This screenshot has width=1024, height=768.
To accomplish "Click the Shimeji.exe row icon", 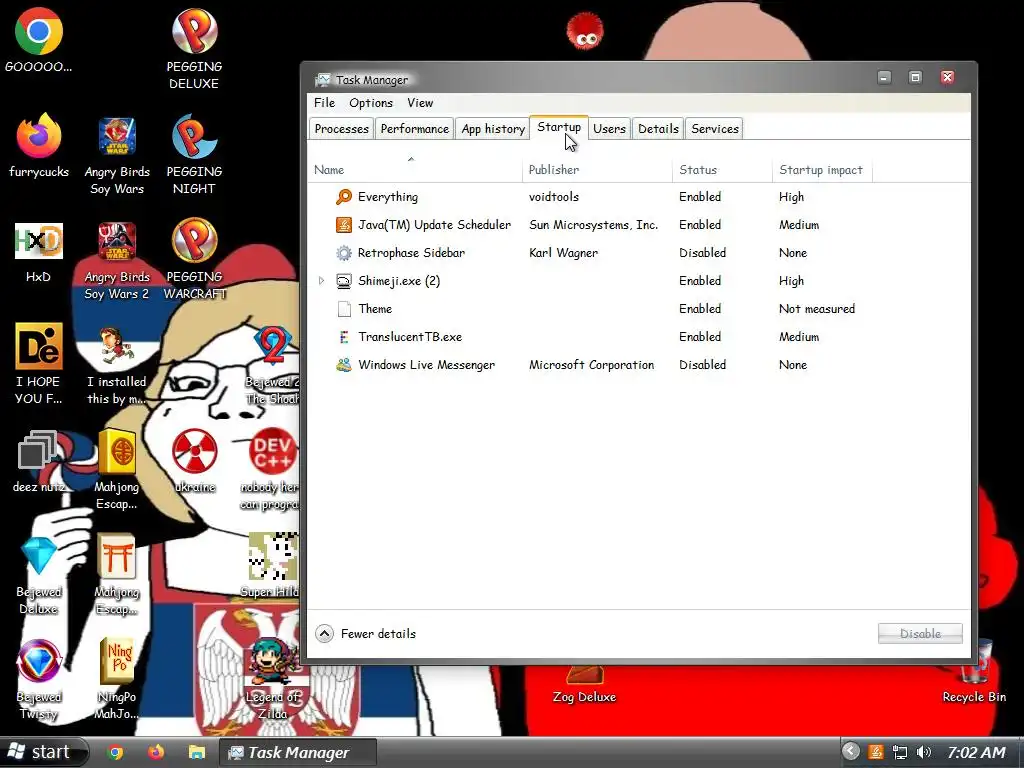I will pyautogui.click(x=344, y=281).
